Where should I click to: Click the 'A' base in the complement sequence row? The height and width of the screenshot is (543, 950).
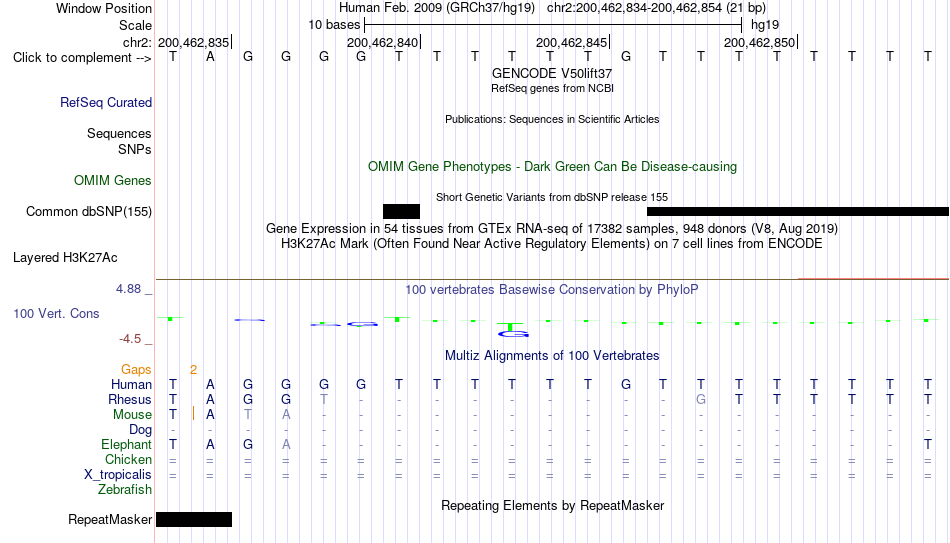(x=210, y=57)
